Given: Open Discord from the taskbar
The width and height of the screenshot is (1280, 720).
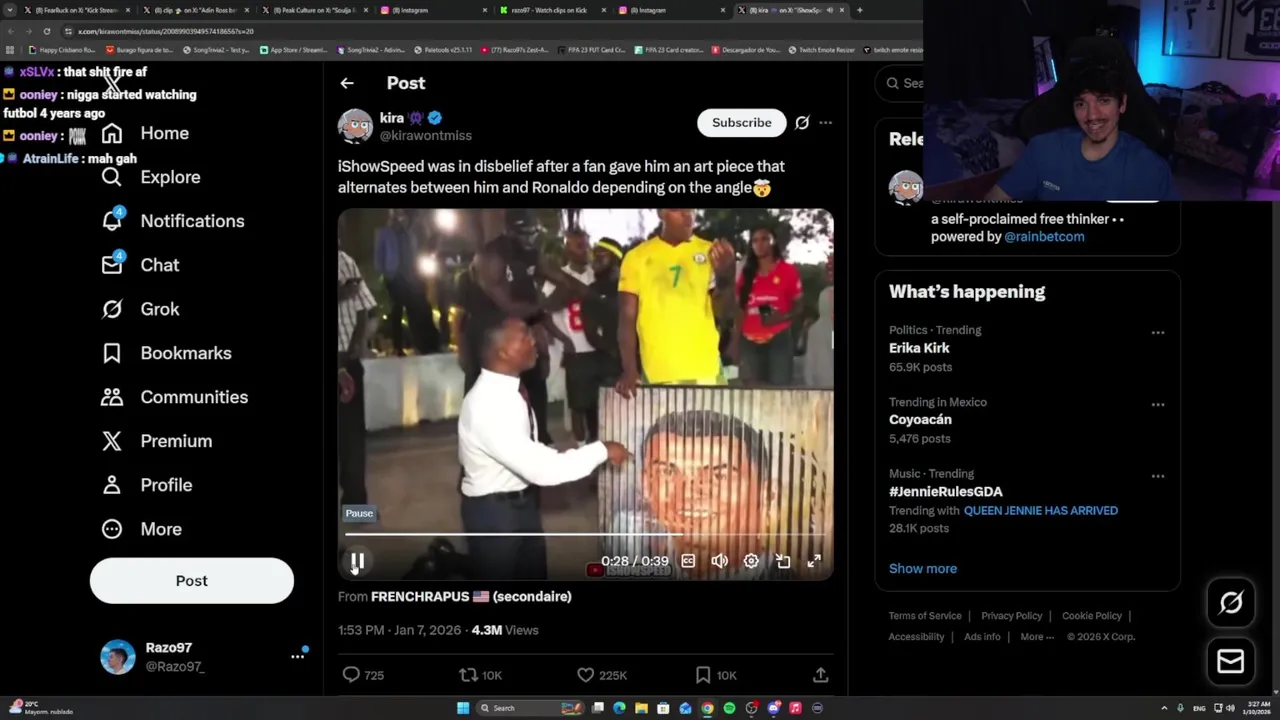Looking at the screenshot, I should [x=774, y=708].
